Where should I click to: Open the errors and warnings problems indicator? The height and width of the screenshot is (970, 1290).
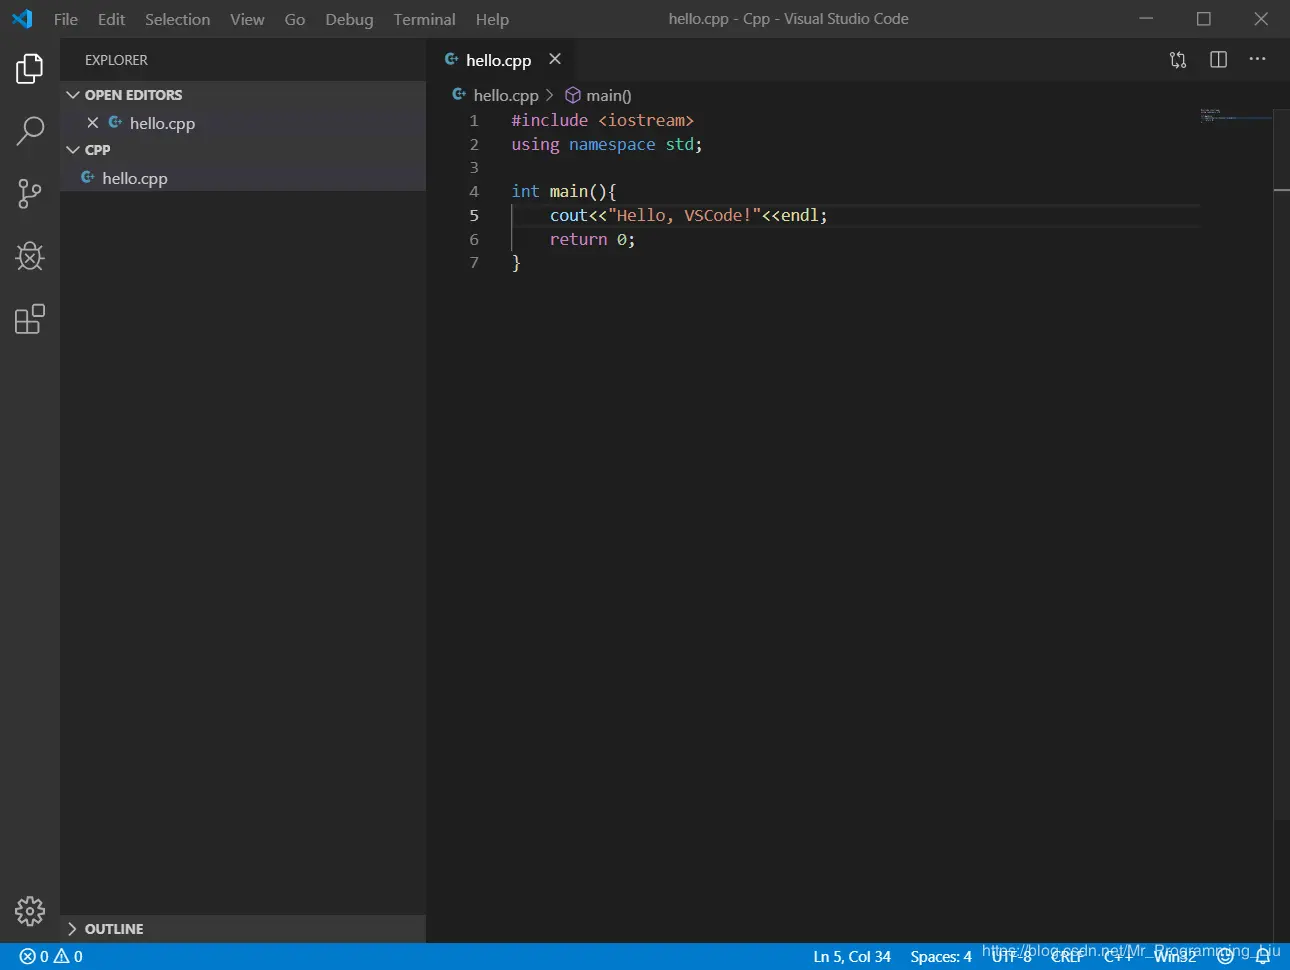(x=51, y=956)
